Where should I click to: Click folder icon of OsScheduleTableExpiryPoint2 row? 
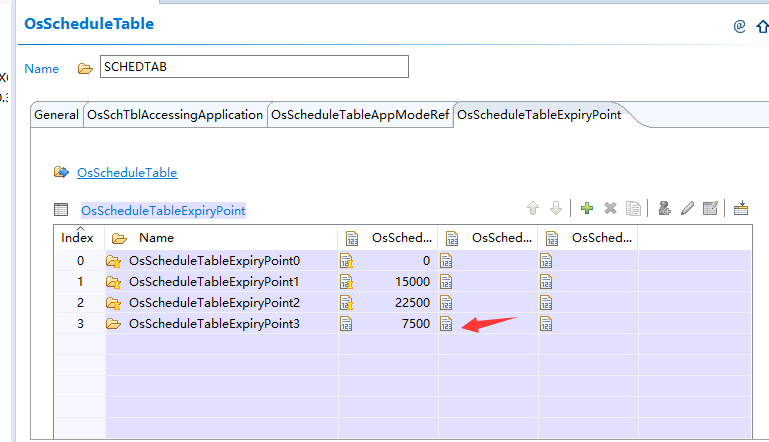[113, 303]
